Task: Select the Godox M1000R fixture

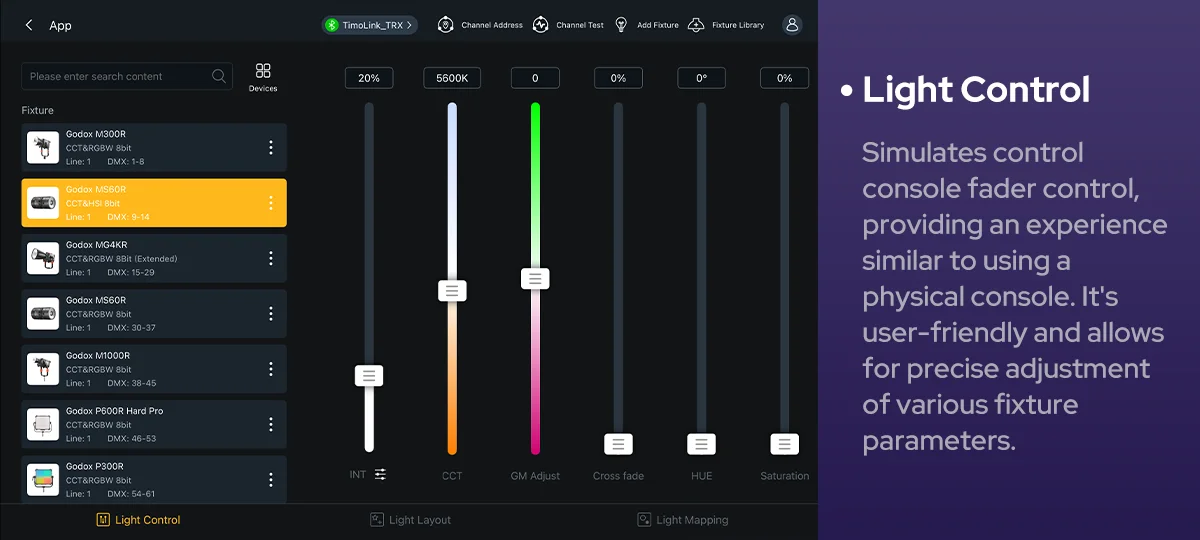Action: point(150,369)
